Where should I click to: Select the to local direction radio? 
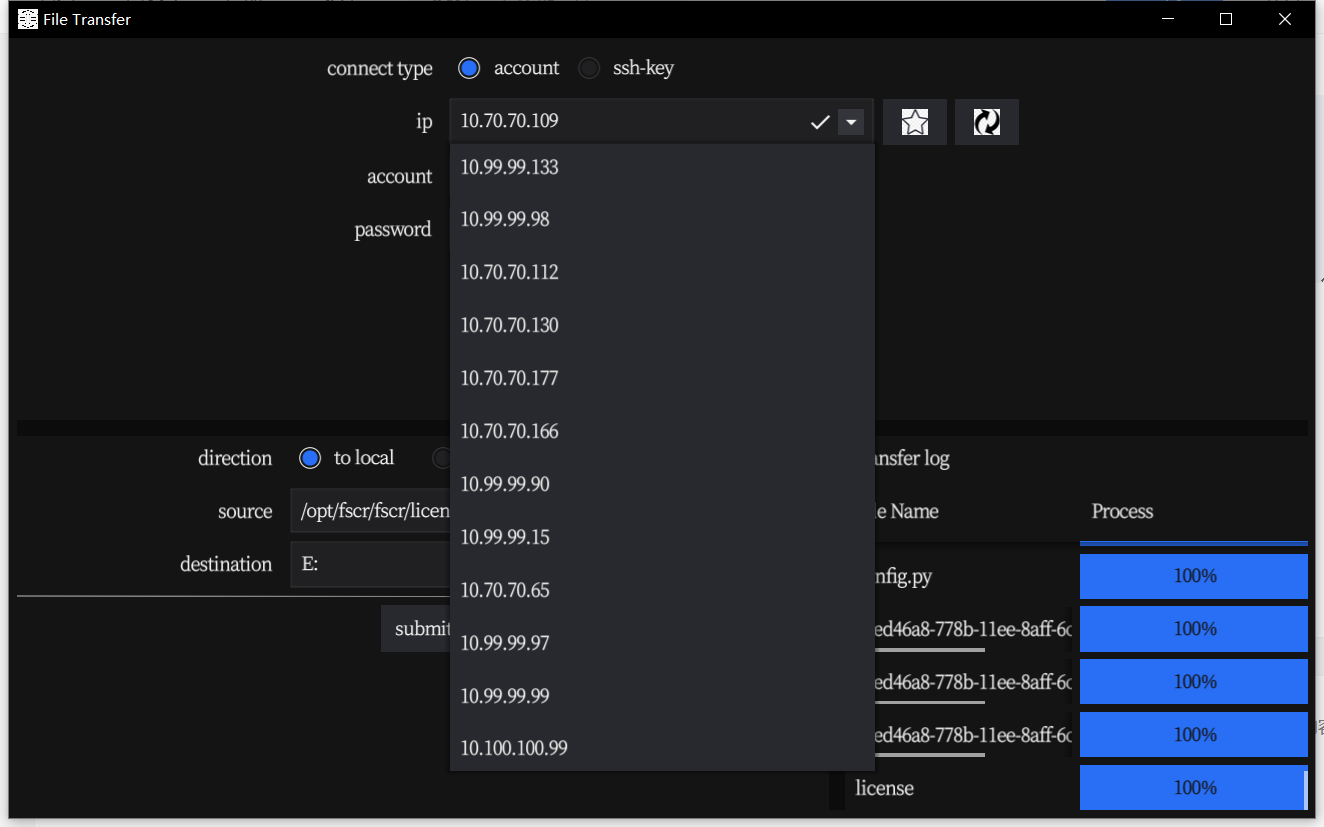tap(310, 458)
